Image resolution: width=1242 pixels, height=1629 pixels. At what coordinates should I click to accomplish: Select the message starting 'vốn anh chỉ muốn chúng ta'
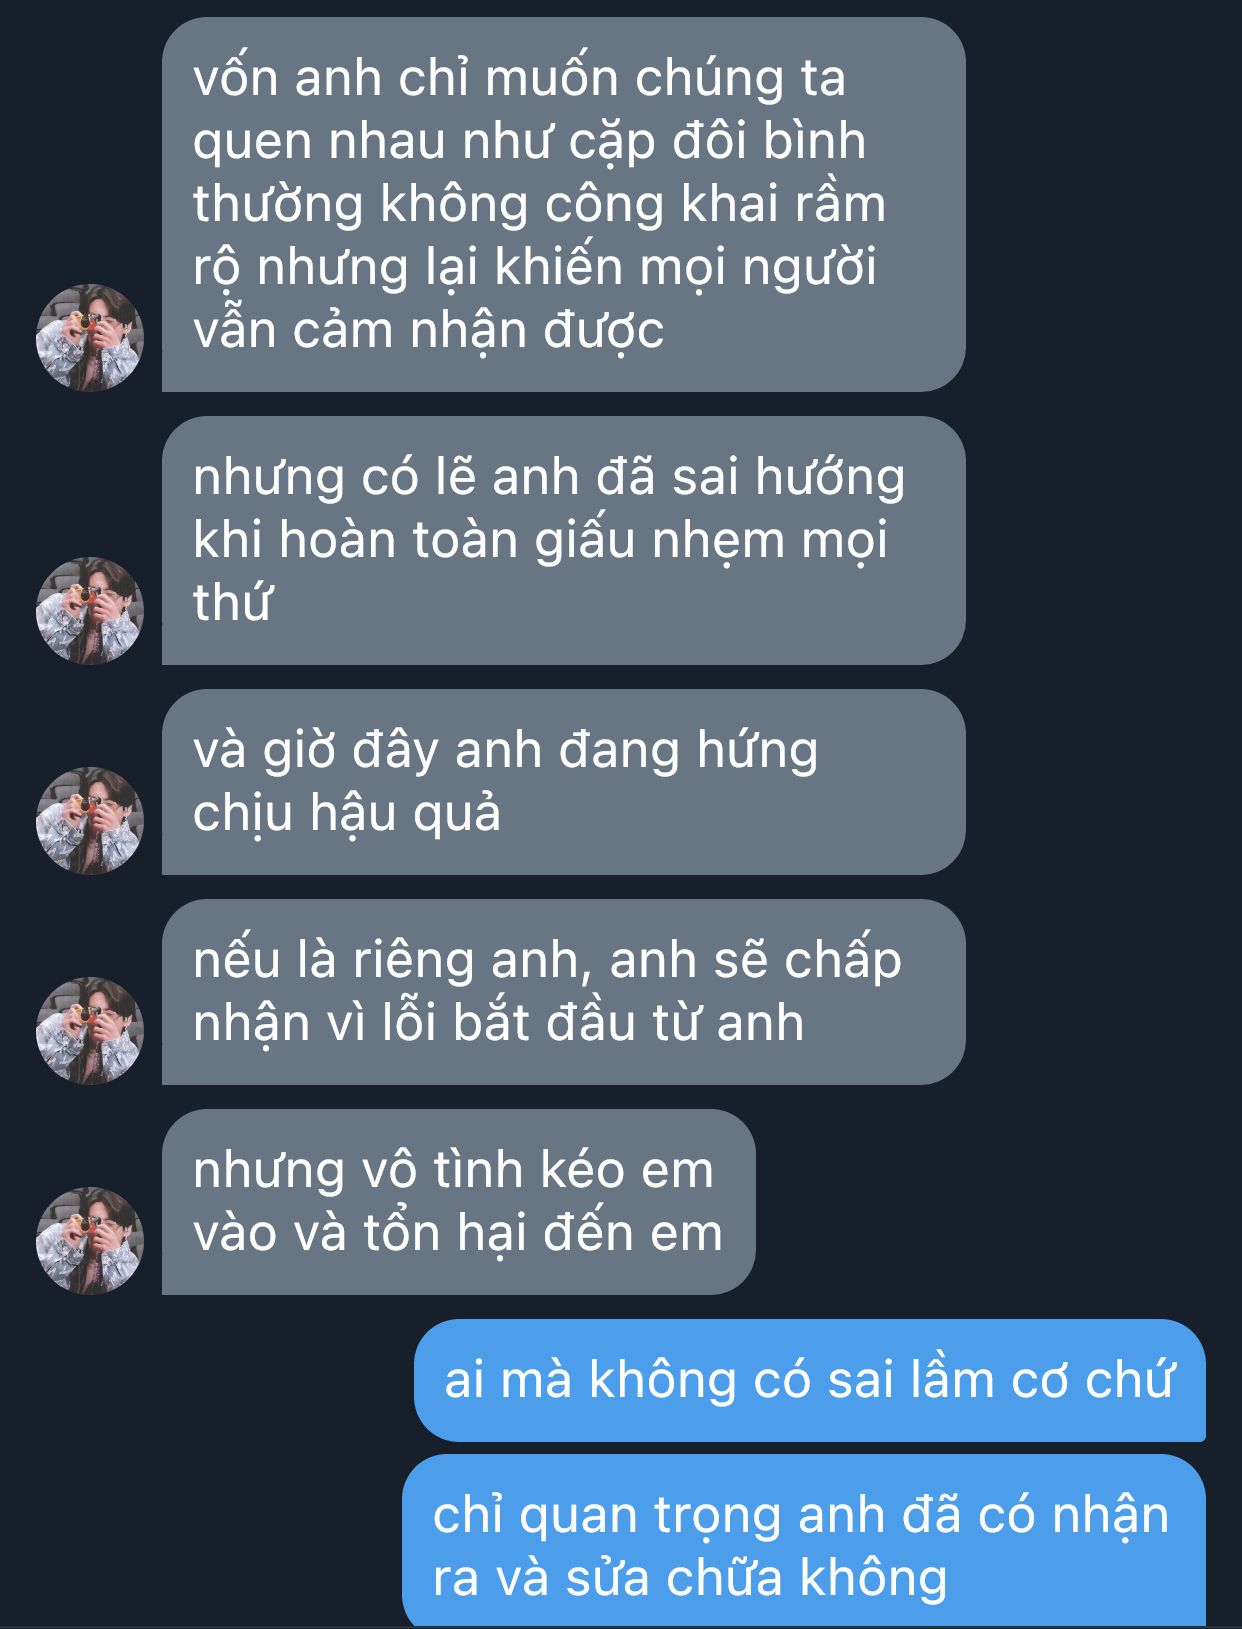[563, 204]
